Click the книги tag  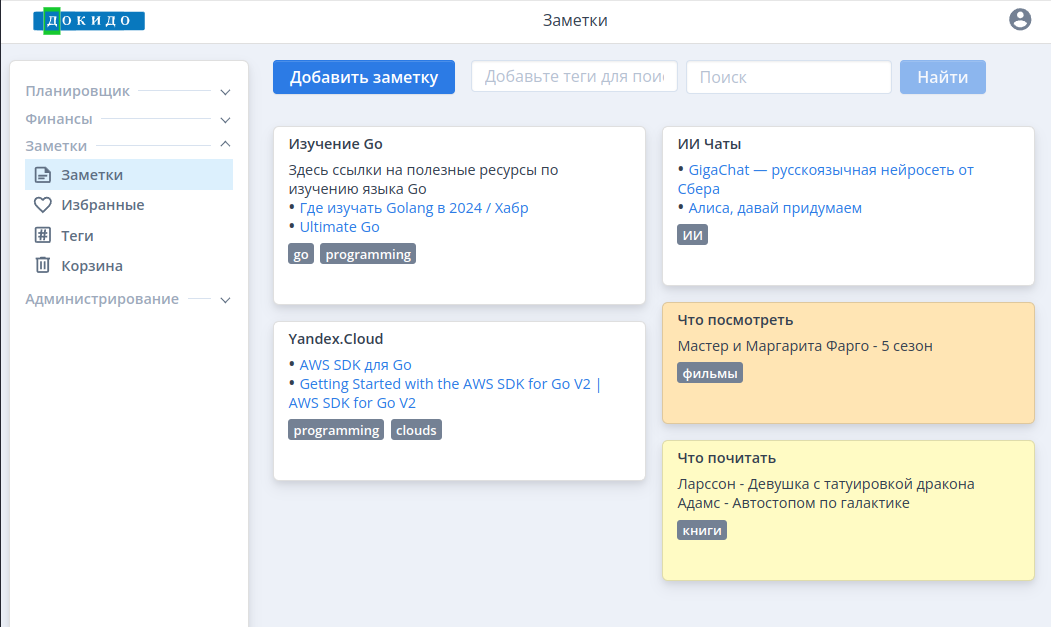[702, 530]
